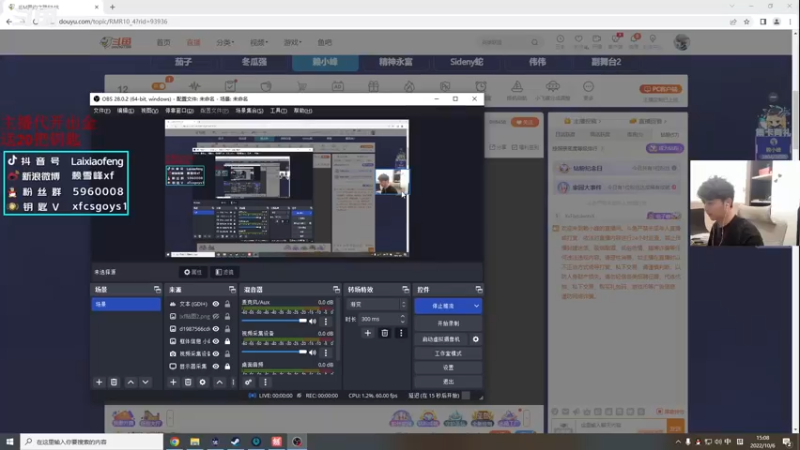Open alarm clock icon in Douyu toolbar
800x450 pixels.
coord(481,86)
